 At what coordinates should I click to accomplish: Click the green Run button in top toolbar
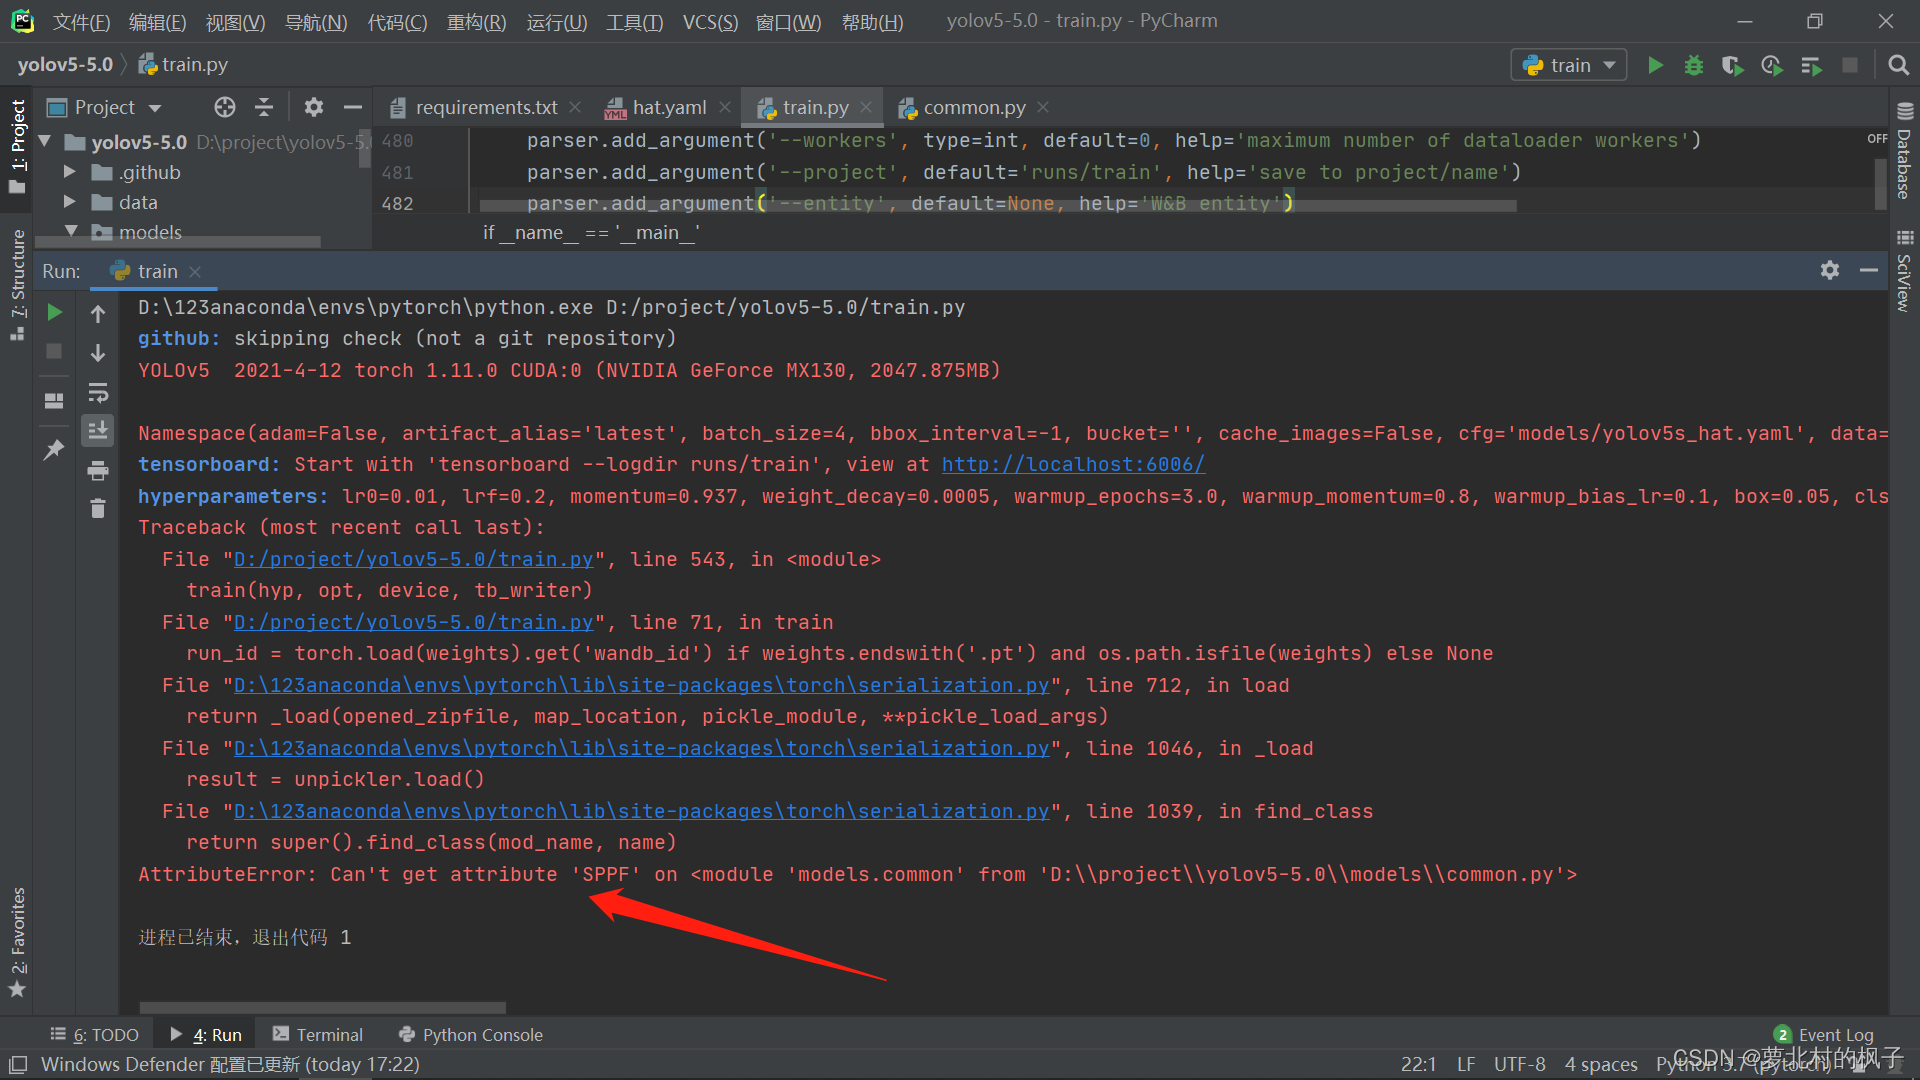(1655, 65)
